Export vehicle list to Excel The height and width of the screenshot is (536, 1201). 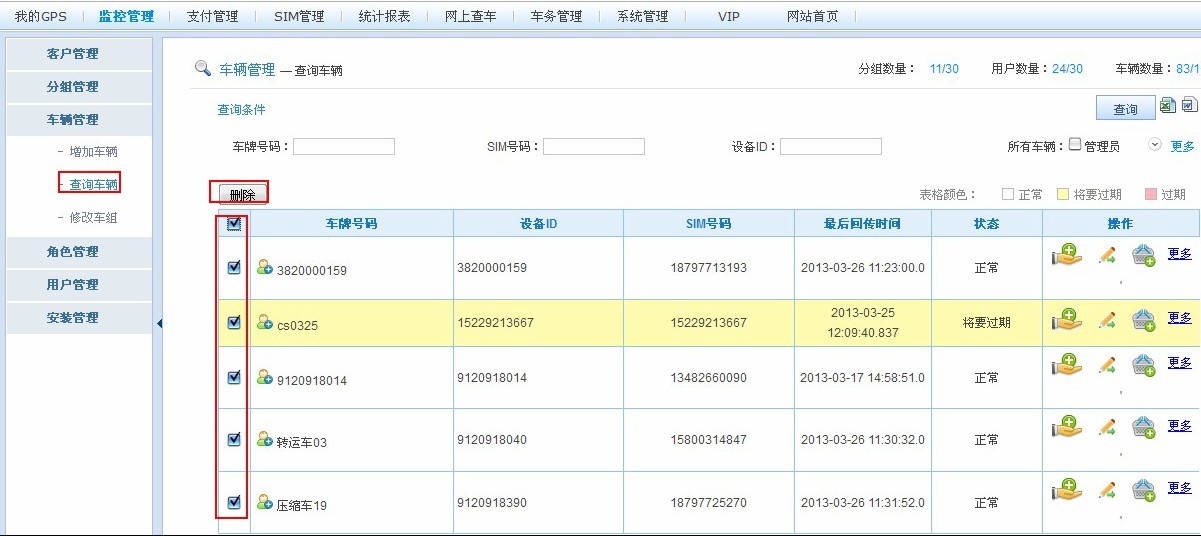click(x=1167, y=105)
